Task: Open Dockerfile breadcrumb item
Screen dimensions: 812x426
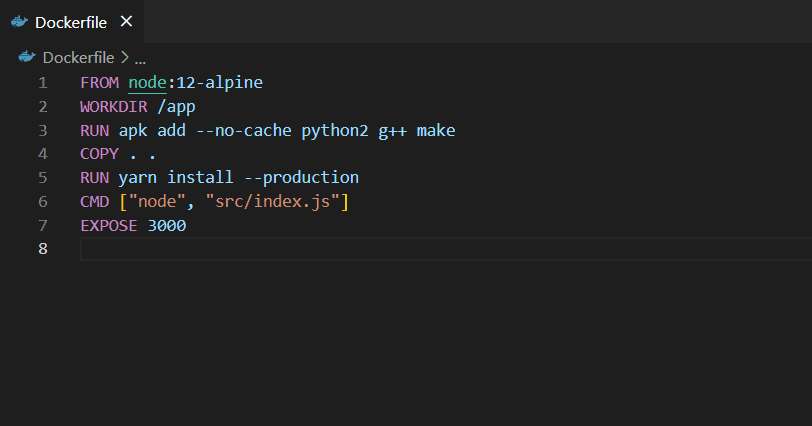Action: point(78,57)
